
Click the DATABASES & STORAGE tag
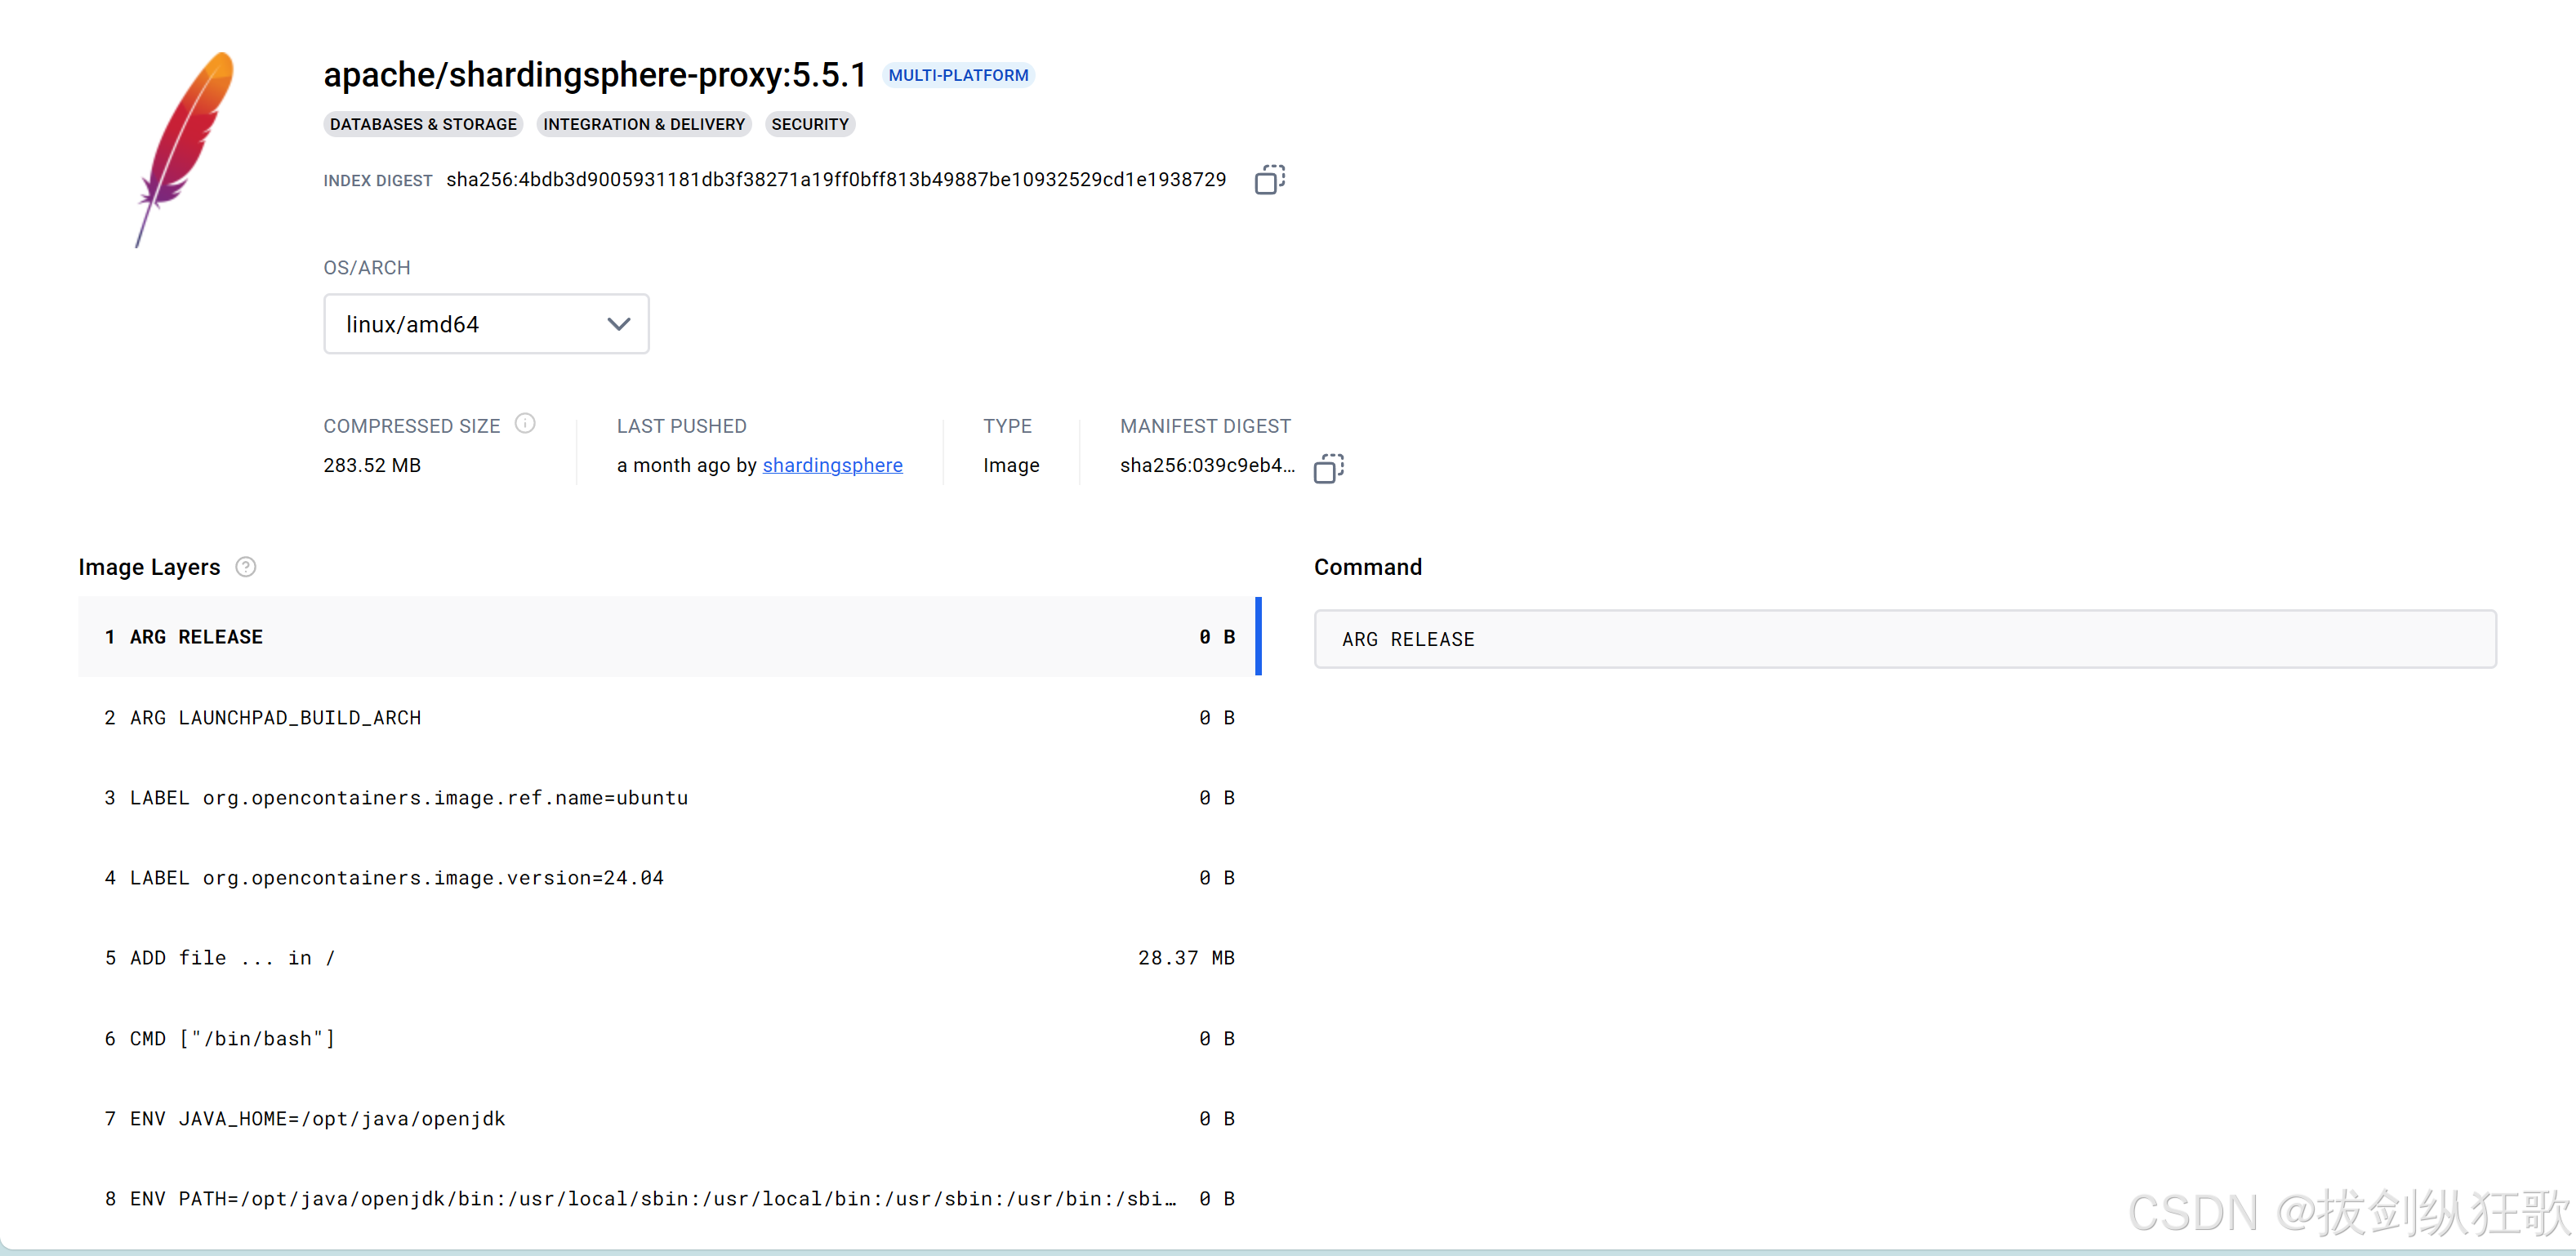pos(423,124)
